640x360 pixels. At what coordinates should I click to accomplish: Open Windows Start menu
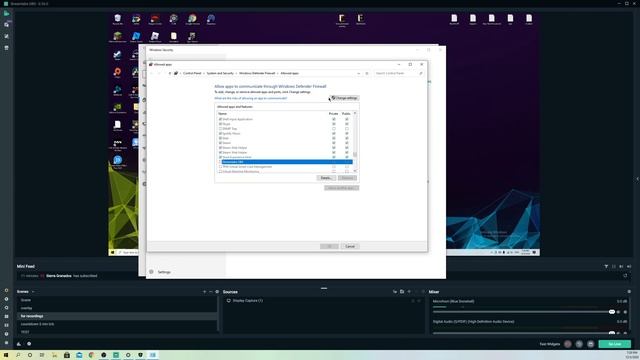[x=6, y=355]
